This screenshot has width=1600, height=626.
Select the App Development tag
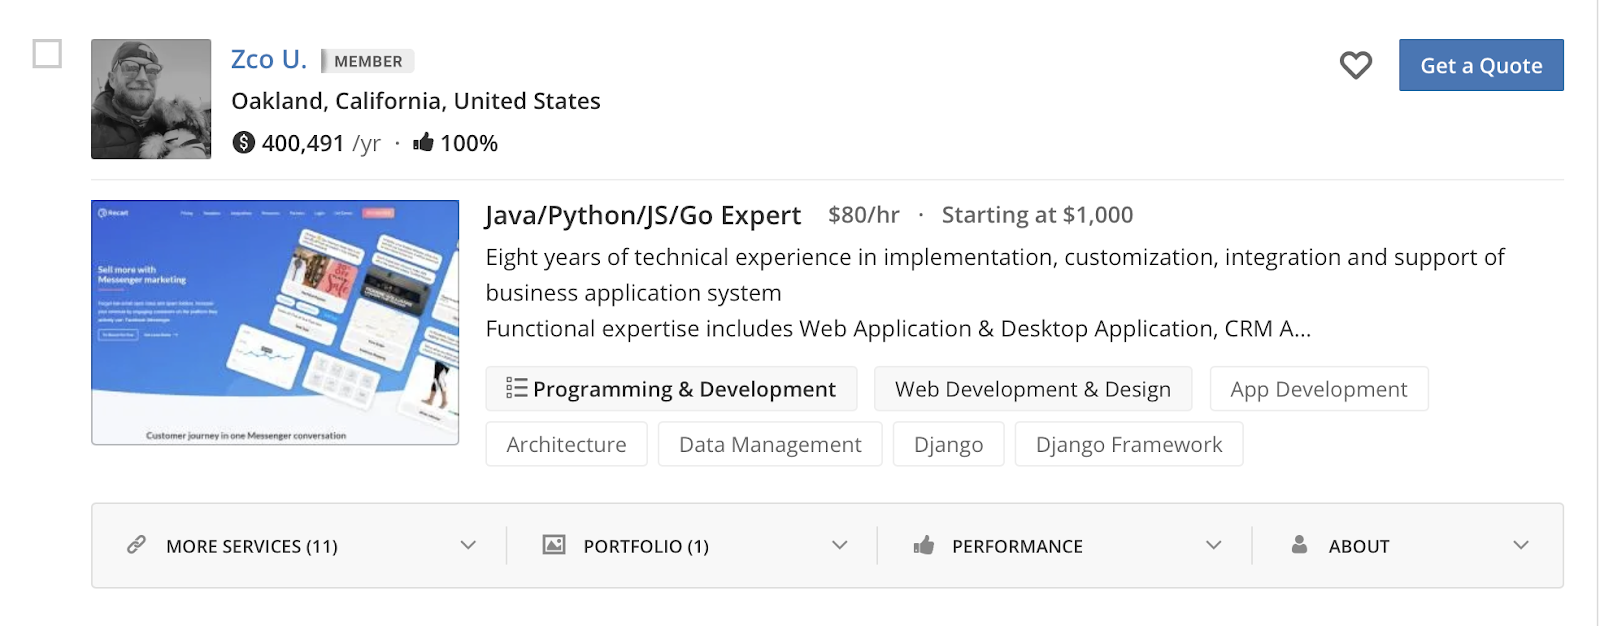[x=1318, y=389]
